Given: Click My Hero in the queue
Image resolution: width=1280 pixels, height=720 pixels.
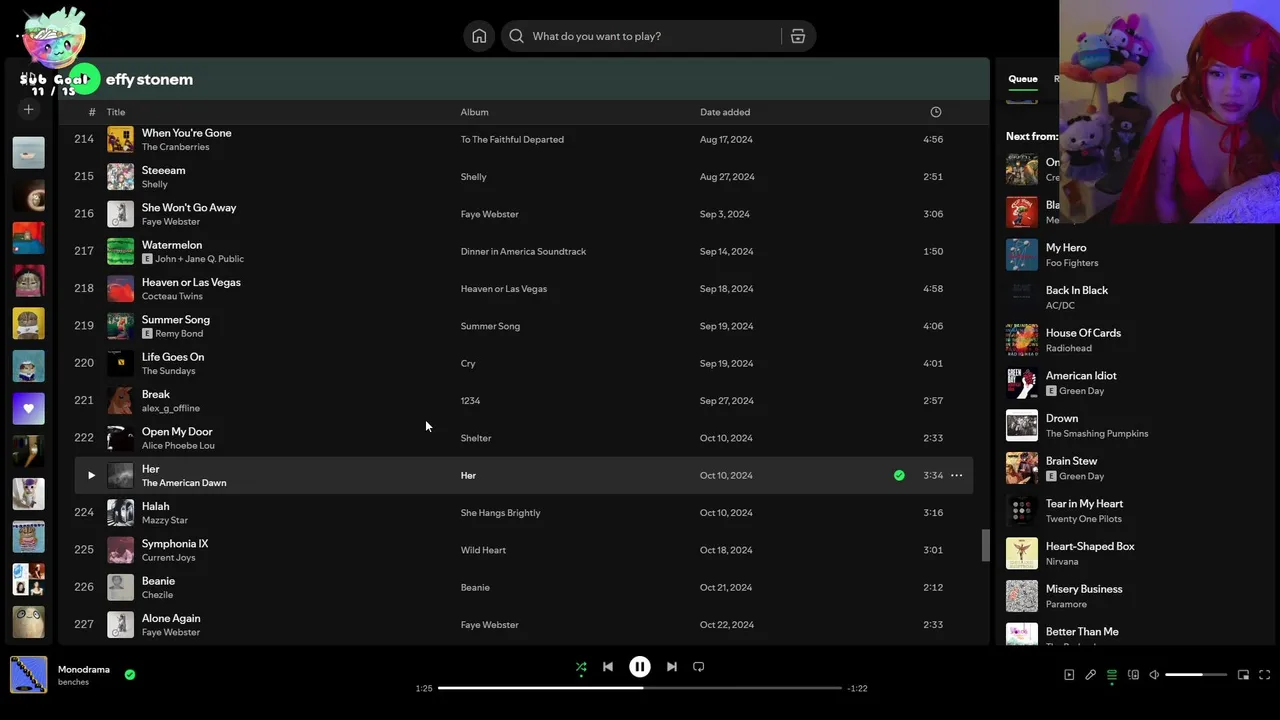Looking at the screenshot, I should point(1066,248).
